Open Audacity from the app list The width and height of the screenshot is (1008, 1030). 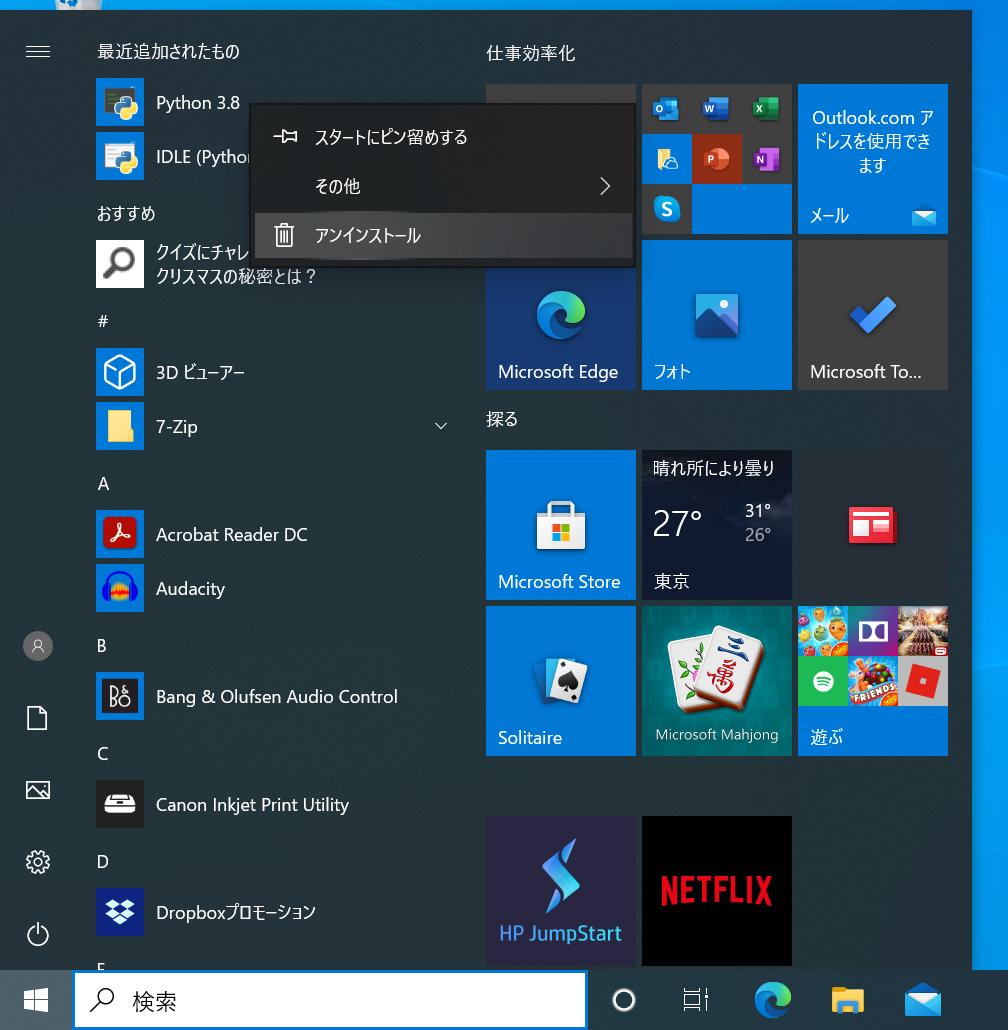[x=120, y=588]
